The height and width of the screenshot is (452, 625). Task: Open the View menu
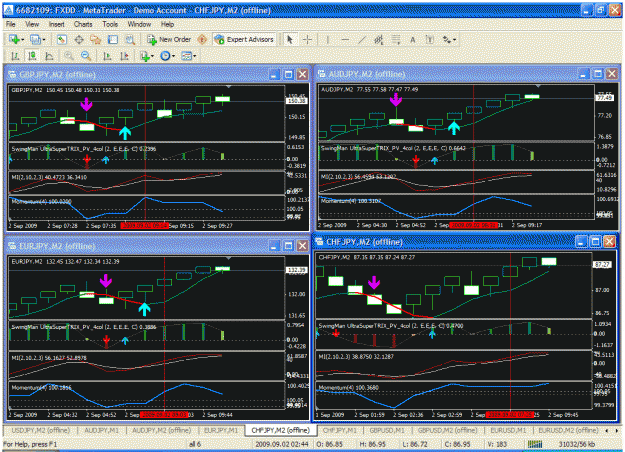[32, 24]
